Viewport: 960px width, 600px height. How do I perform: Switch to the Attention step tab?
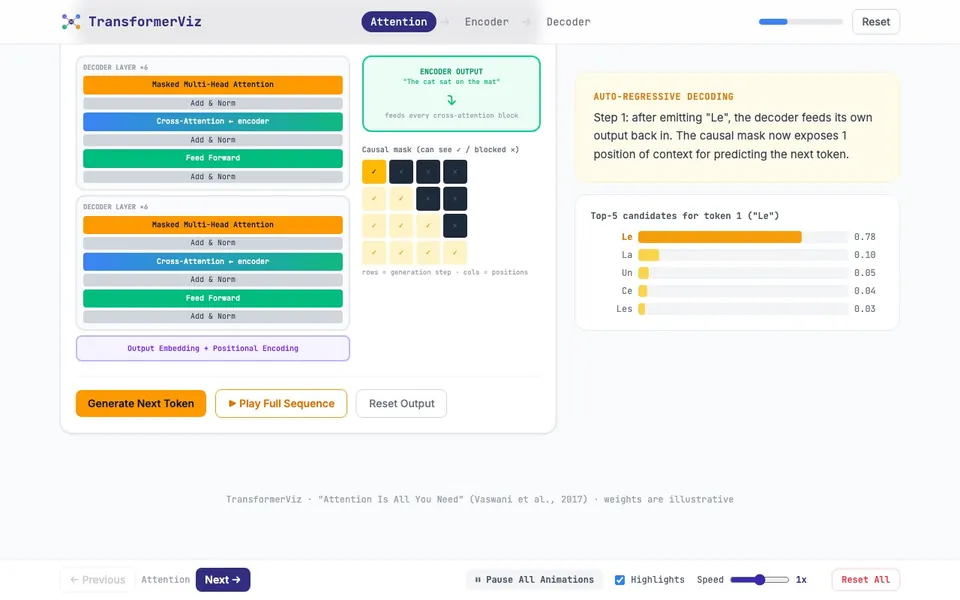pos(399,22)
